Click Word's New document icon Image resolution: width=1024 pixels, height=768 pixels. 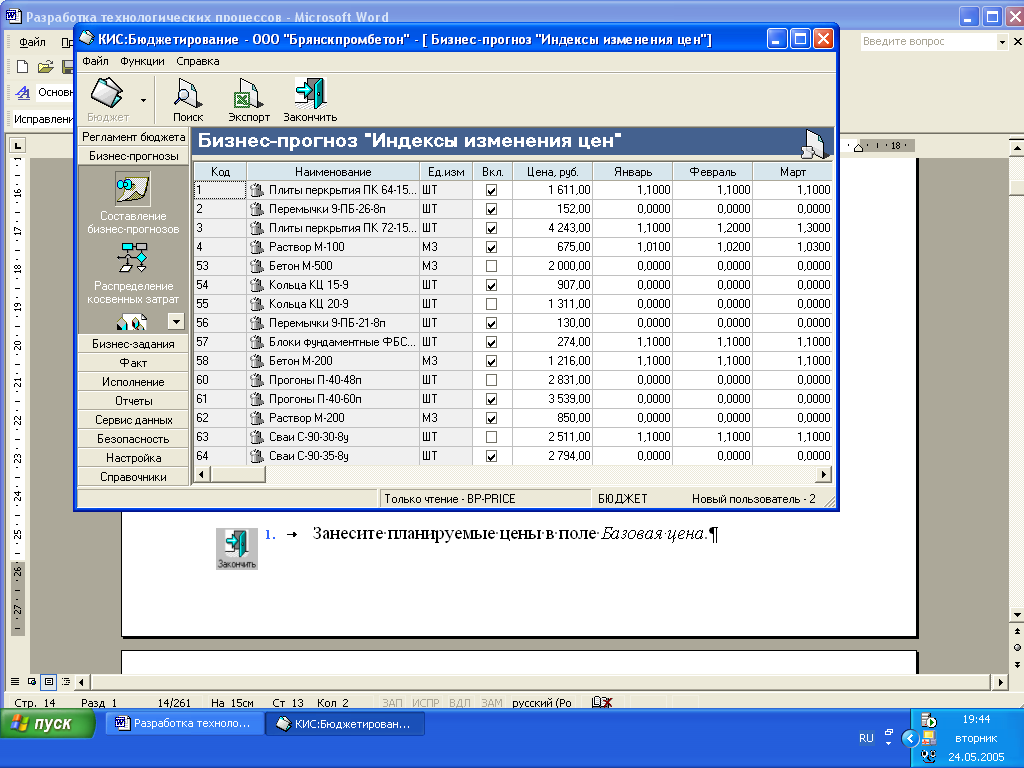click(x=22, y=67)
